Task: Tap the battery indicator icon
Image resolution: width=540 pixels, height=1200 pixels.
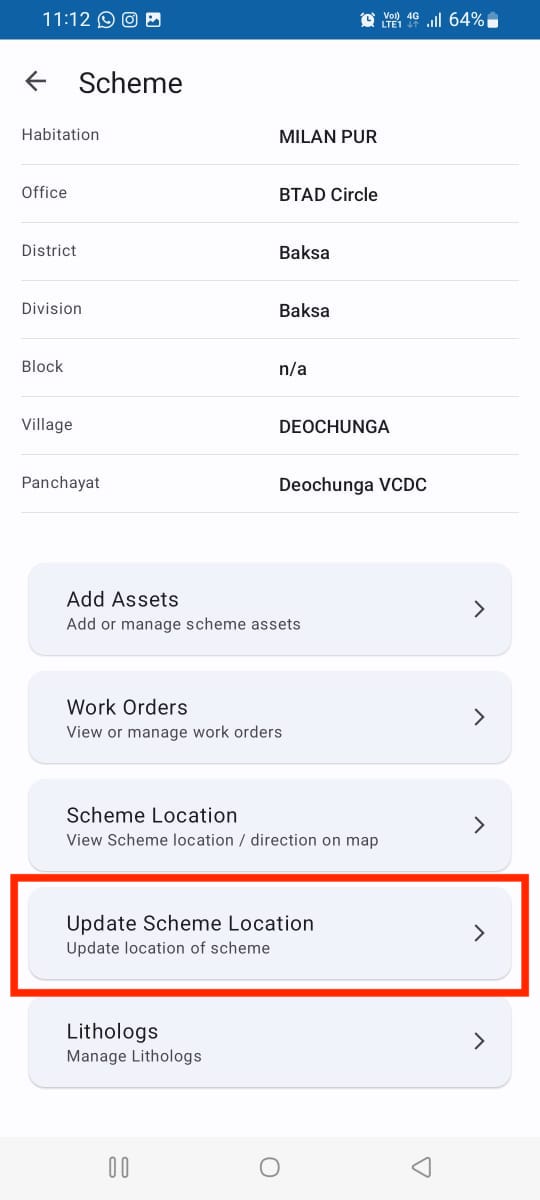Action: click(492, 20)
